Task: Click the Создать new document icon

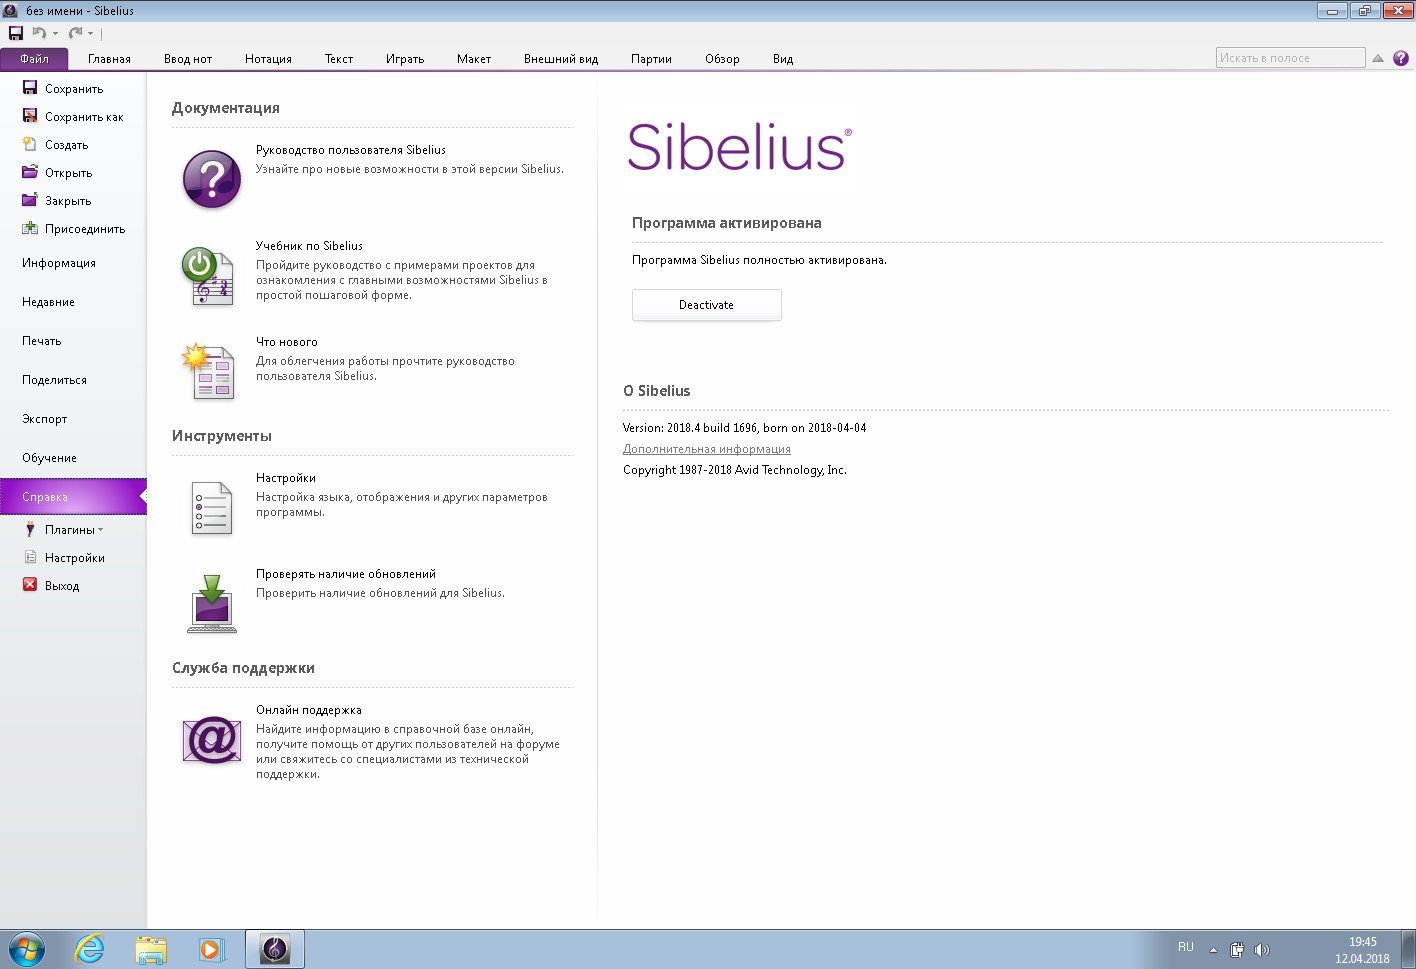Action: coord(30,144)
